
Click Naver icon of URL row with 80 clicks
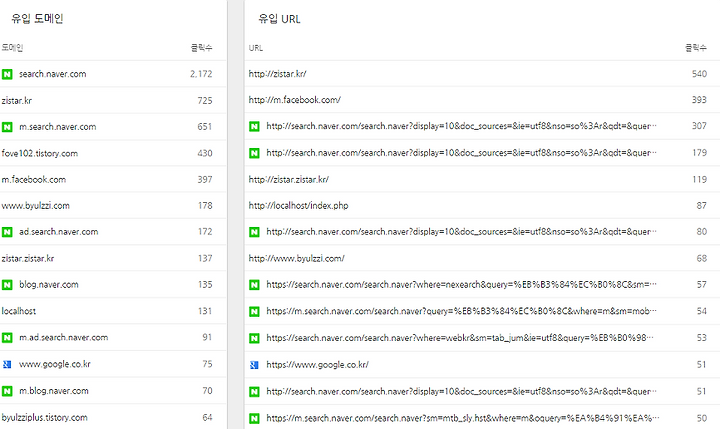pyautogui.click(x=254, y=232)
